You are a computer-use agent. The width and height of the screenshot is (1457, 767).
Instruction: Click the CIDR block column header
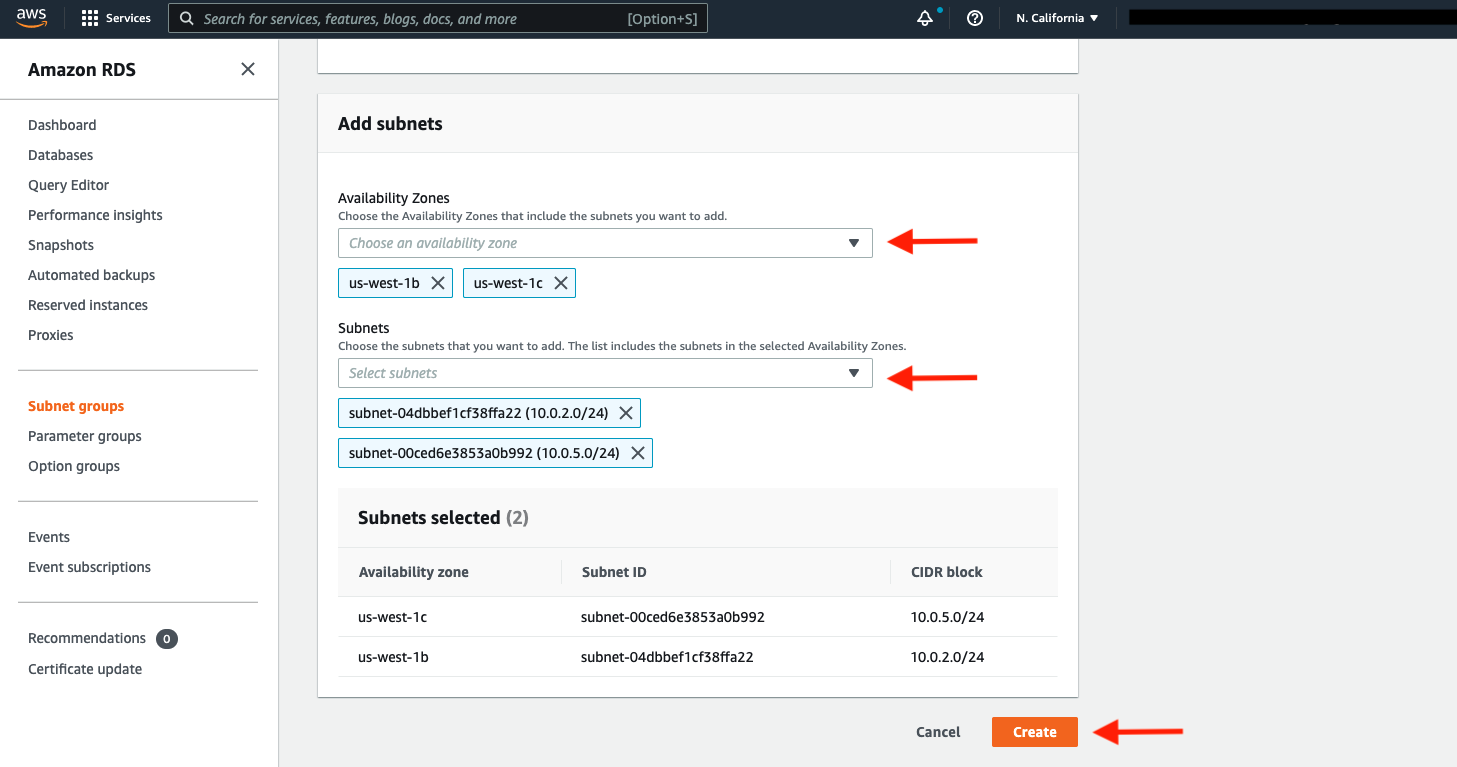pos(946,572)
